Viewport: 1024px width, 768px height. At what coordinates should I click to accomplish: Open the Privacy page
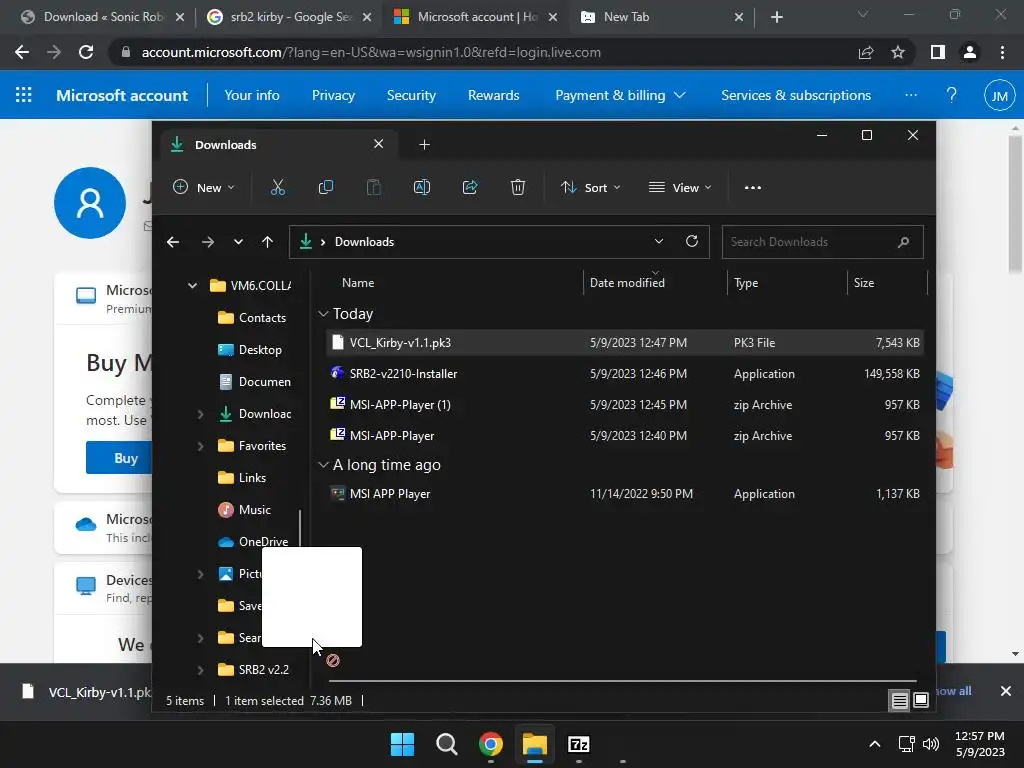point(333,95)
